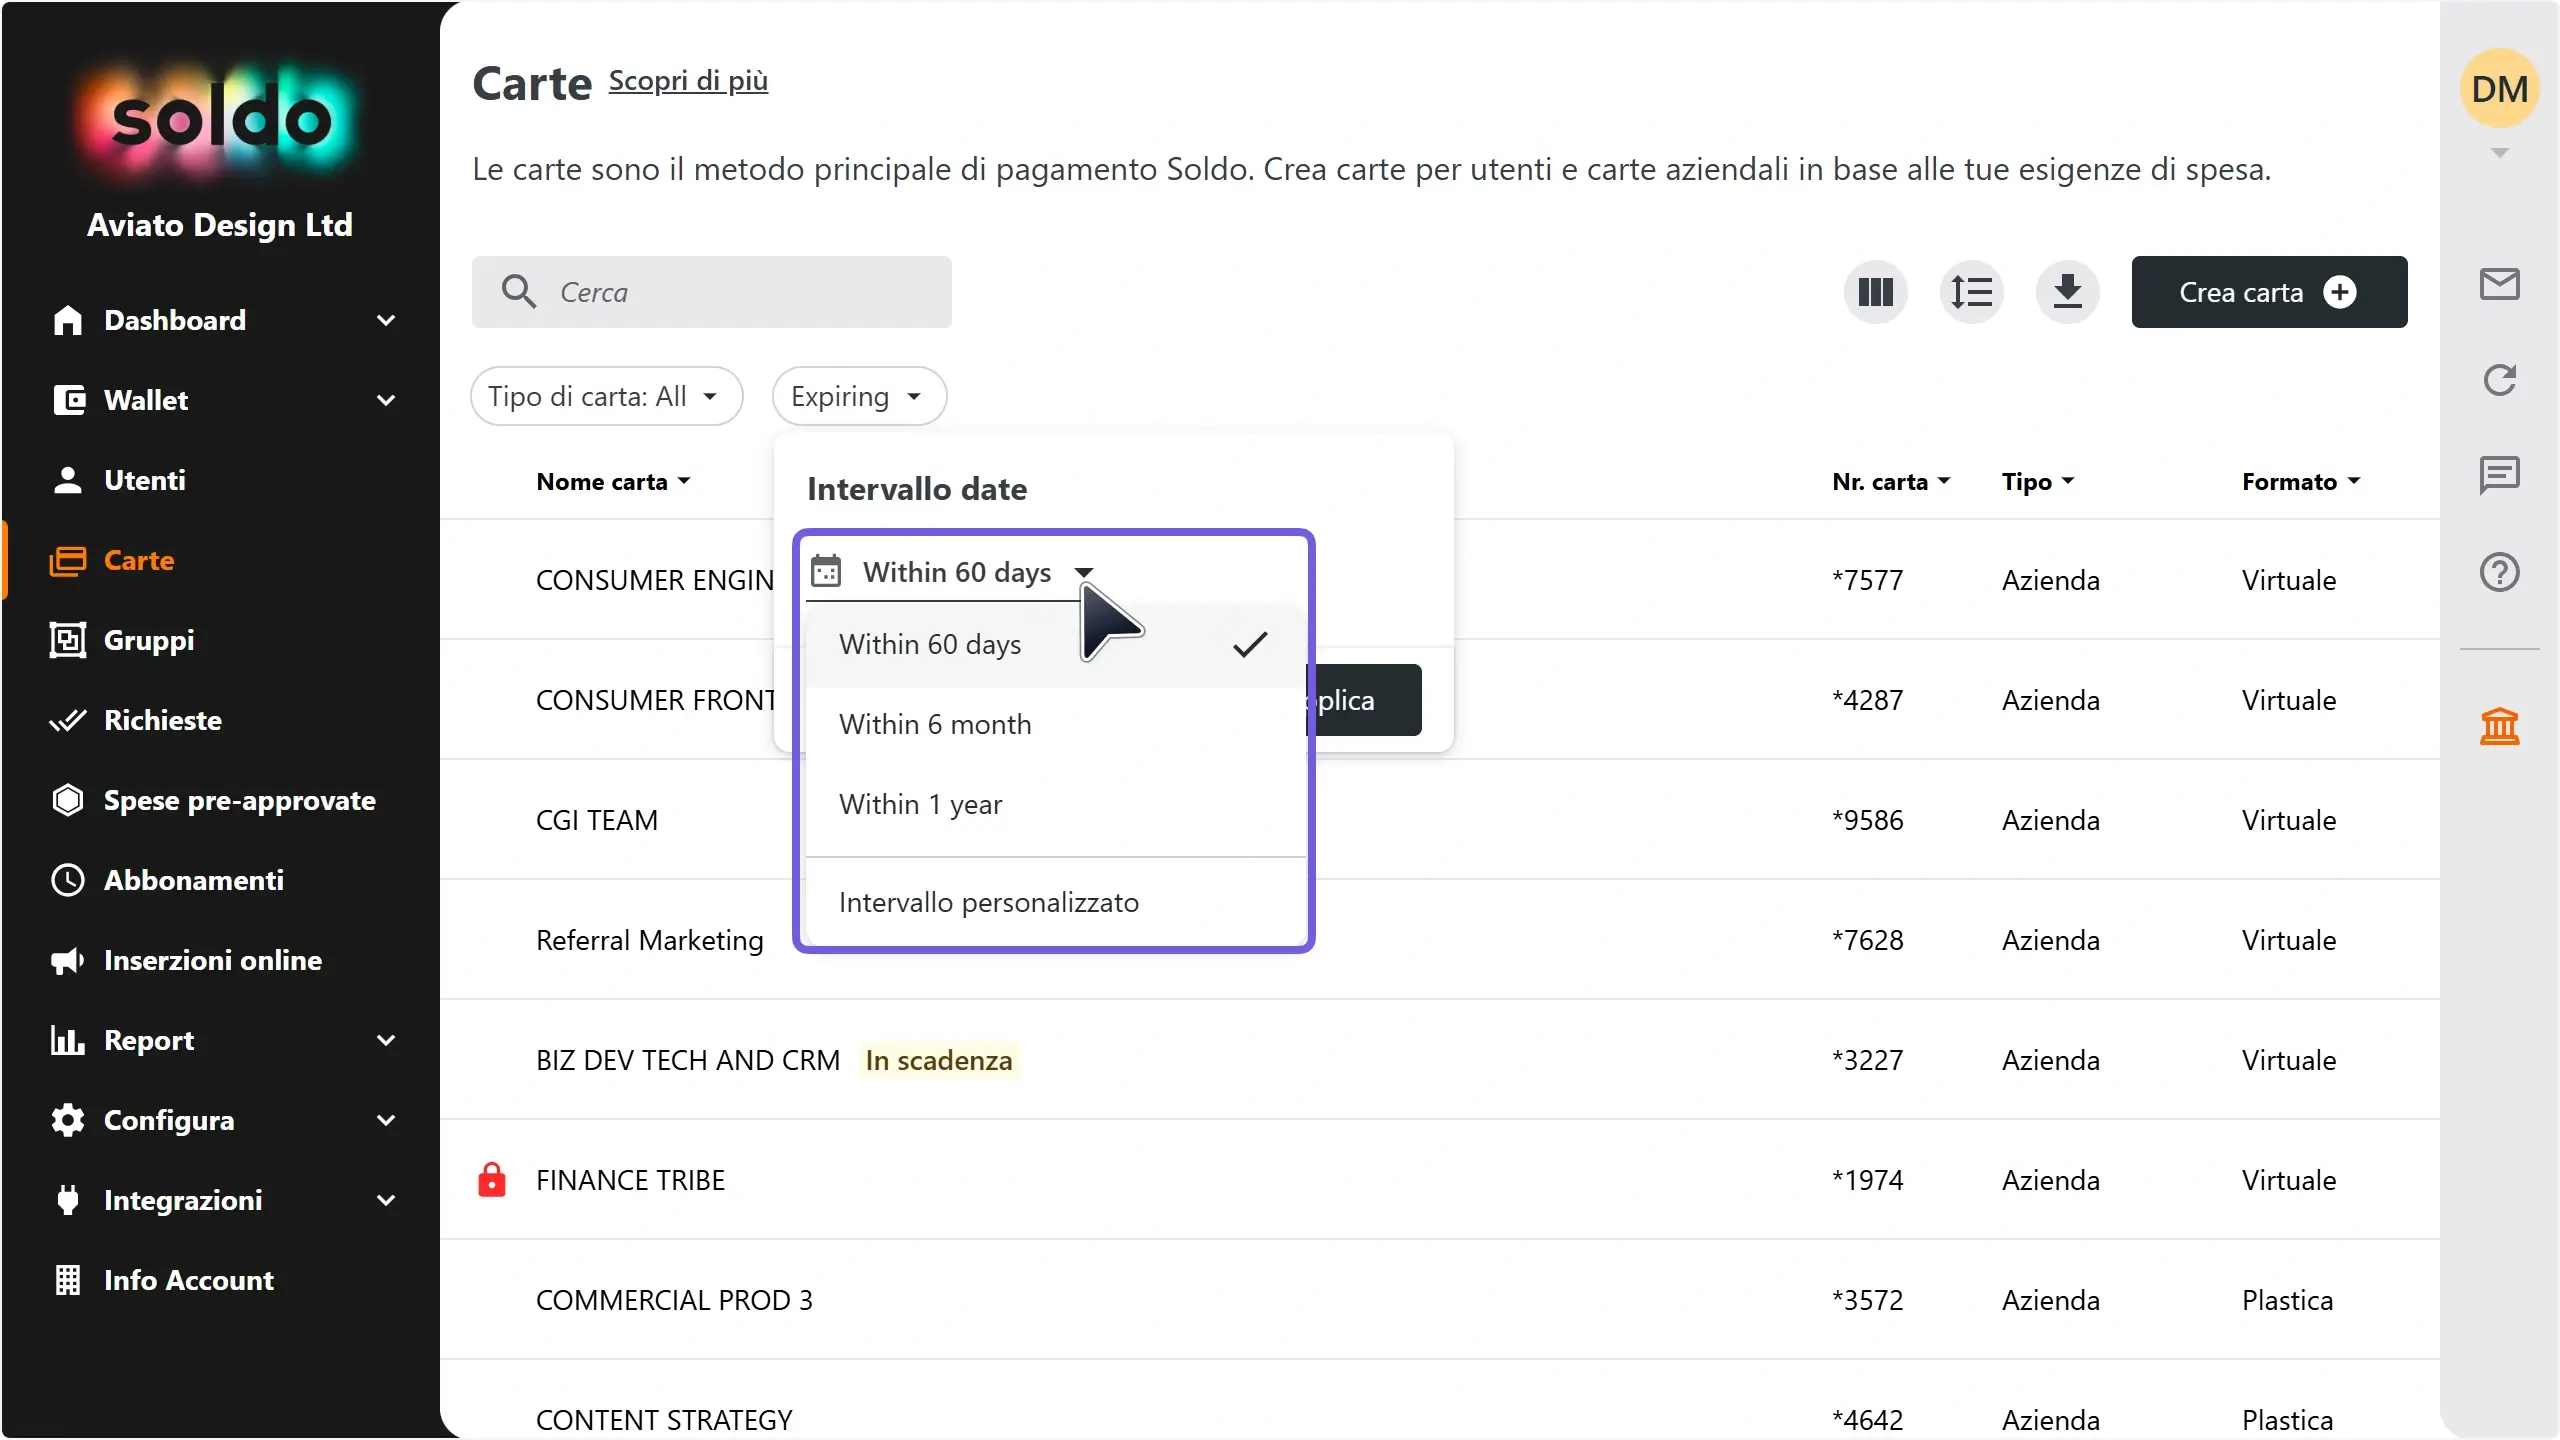The image size is (2560, 1440).
Task: Open the mail envelope icon
Action: [2499, 284]
